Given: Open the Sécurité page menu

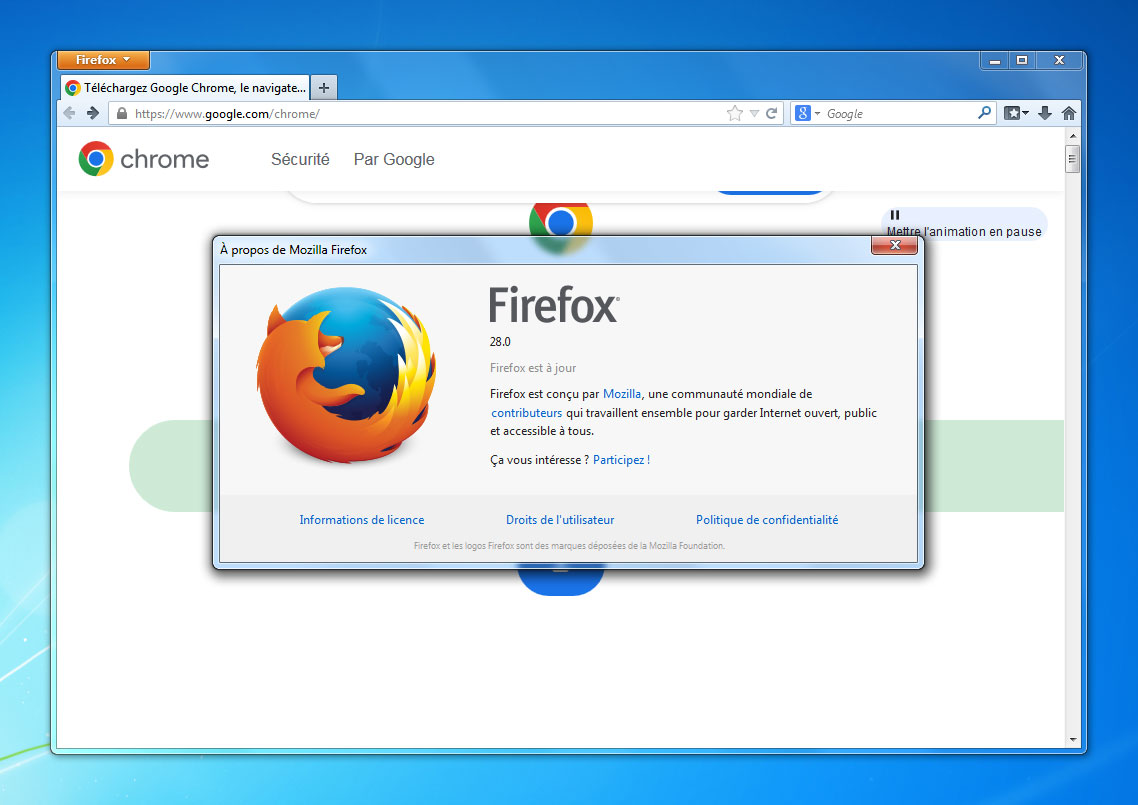Looking at the screenshot, I should [300, 159].
